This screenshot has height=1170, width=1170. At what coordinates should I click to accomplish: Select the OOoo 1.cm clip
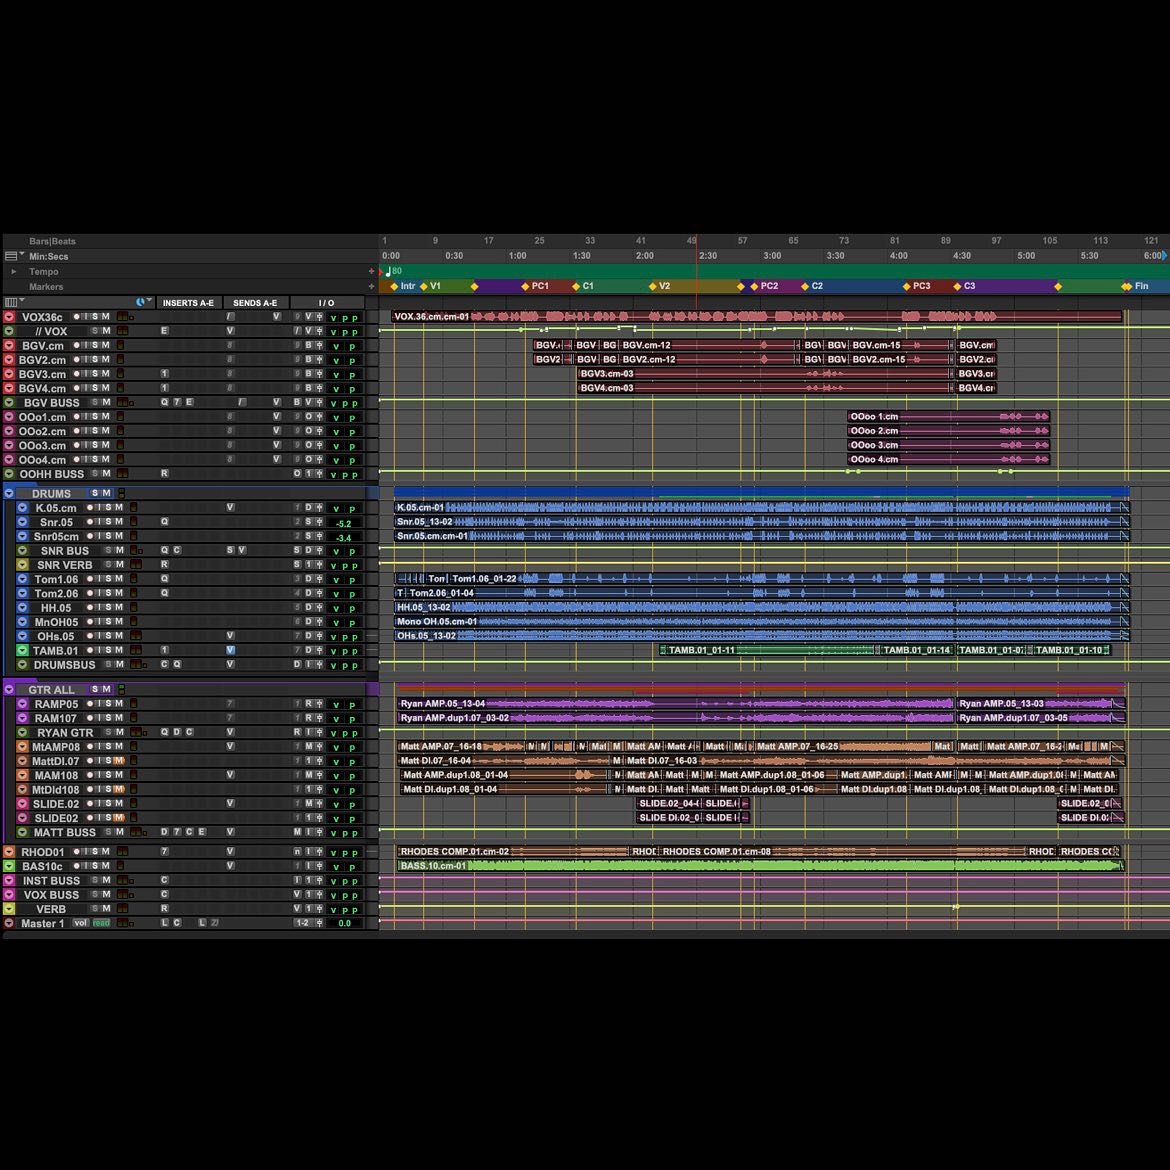pos(948,416)
